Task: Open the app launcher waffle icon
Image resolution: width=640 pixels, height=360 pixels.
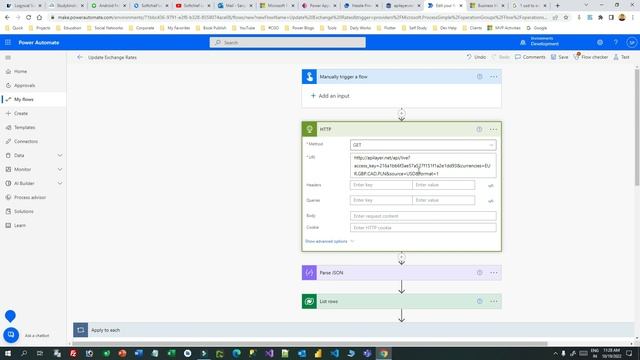Action: tap(8, 42)
